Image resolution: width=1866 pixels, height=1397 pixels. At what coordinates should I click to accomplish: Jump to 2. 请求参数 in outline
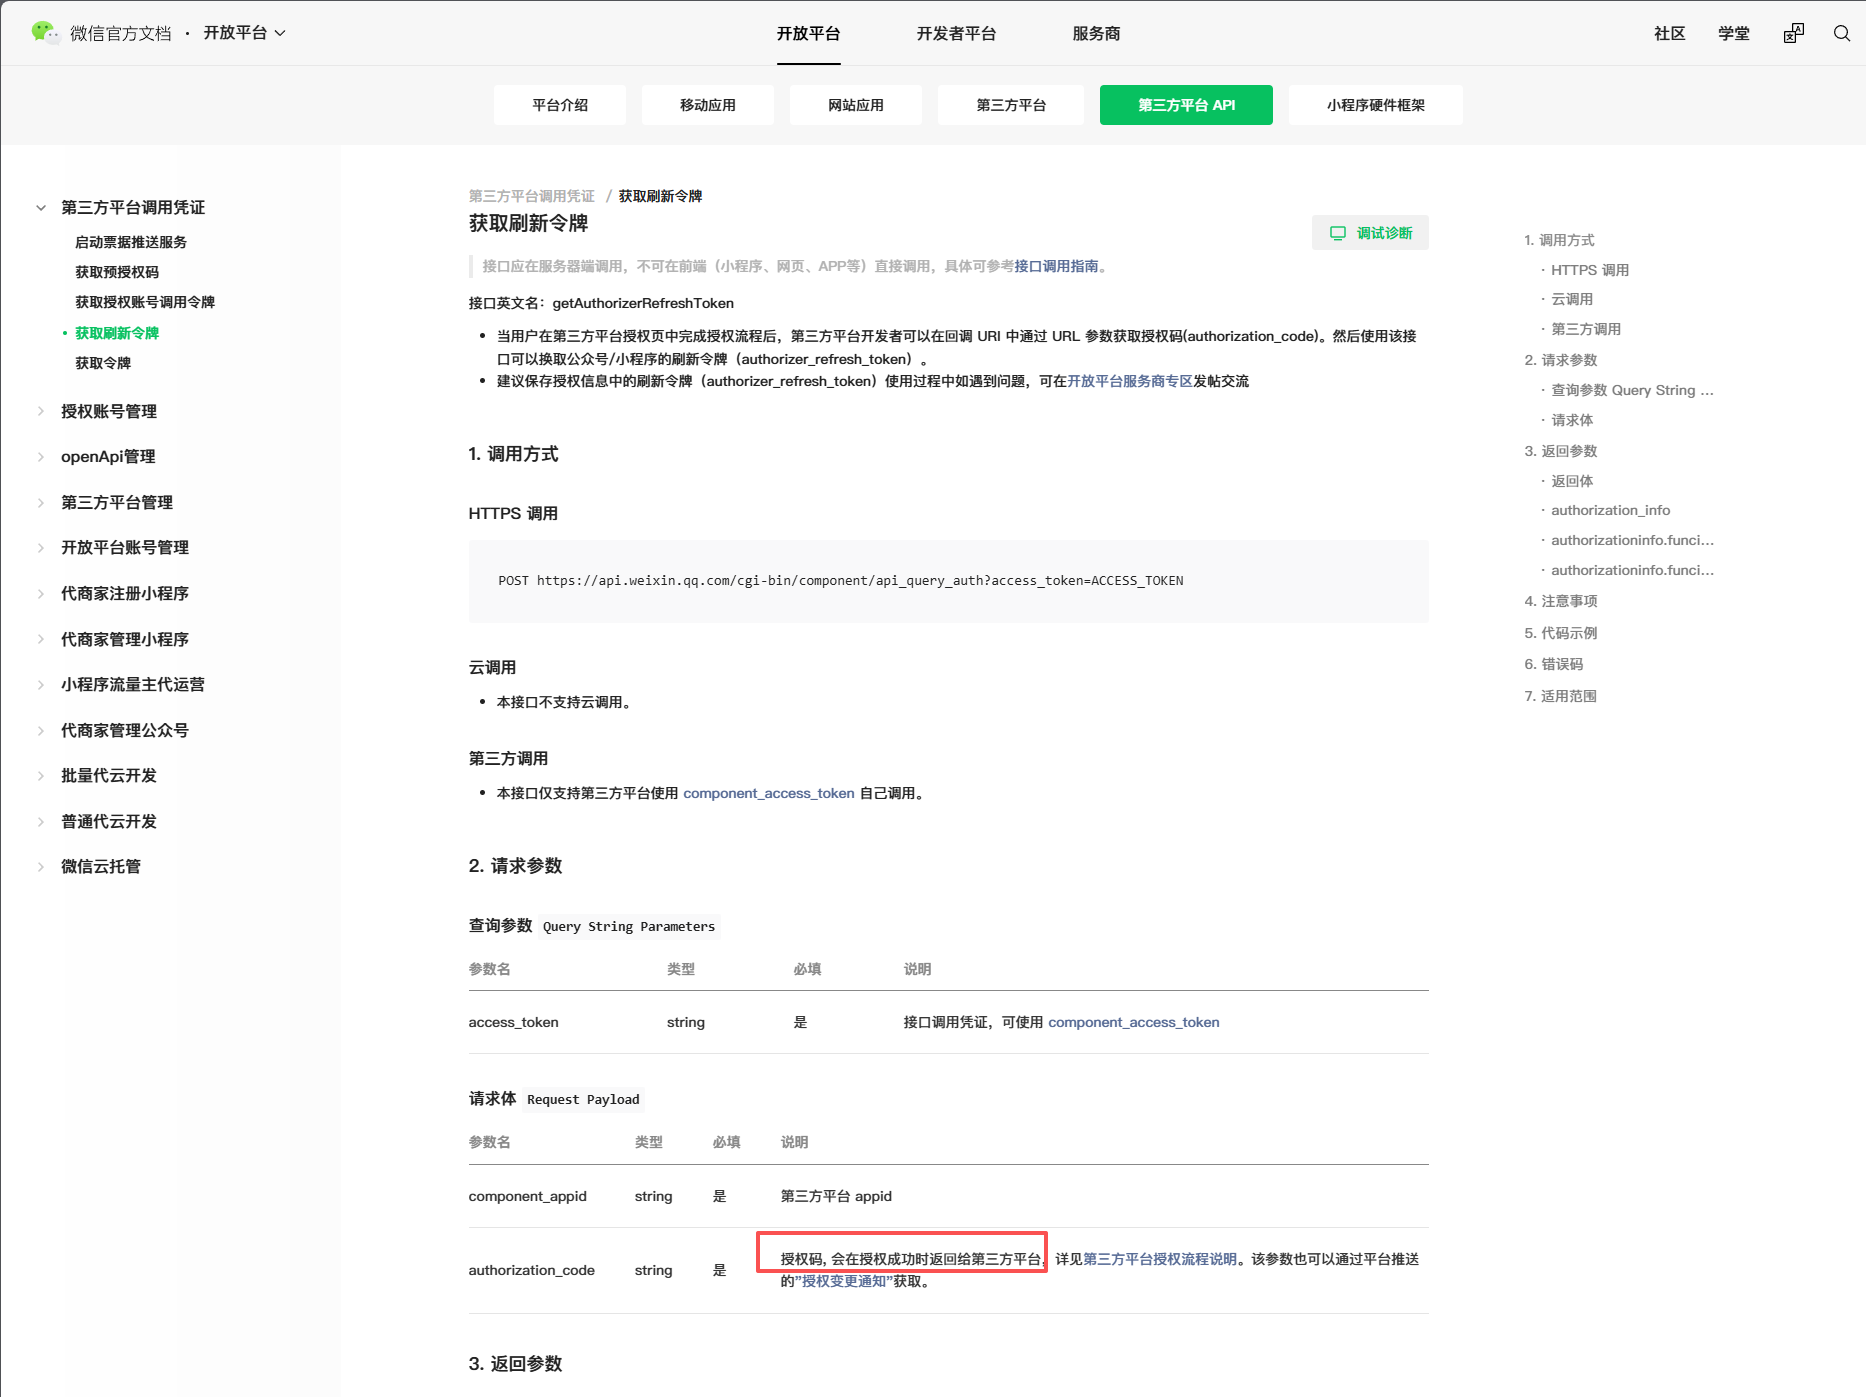click(x=1561, y=360)
